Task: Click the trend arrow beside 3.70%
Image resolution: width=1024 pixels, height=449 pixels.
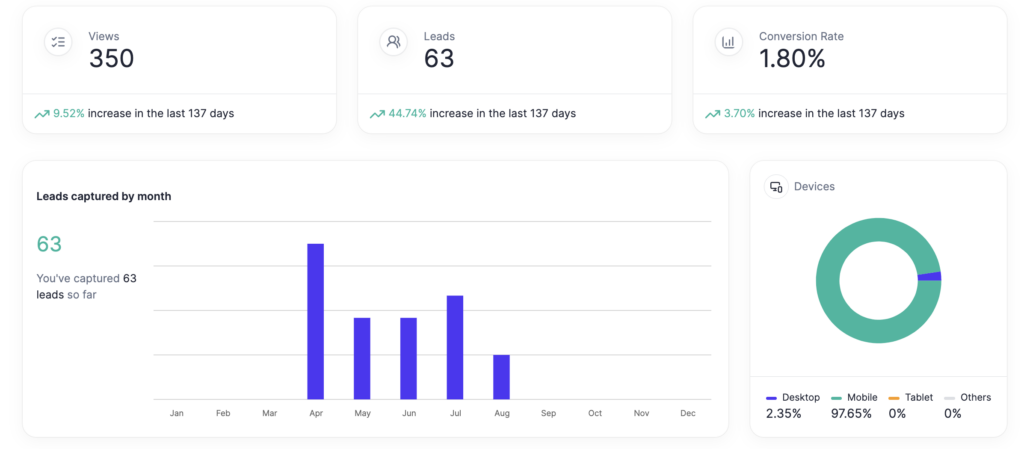Action: pos(712,114)
